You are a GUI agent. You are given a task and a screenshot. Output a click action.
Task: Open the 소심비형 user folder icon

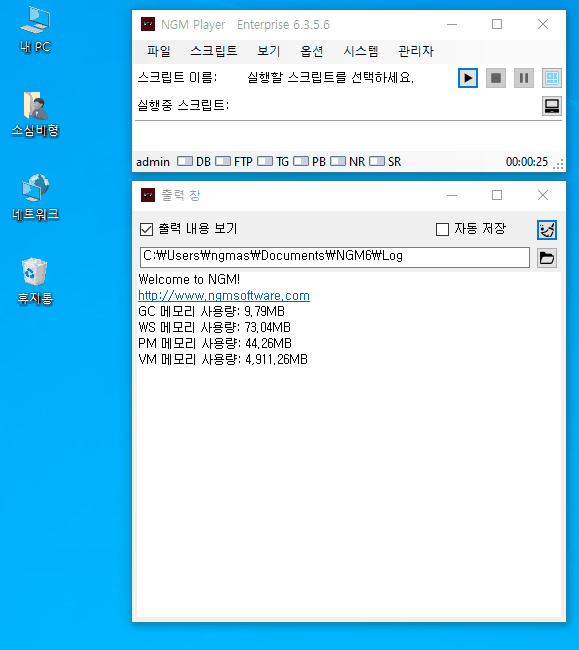(x=35, y=114)
